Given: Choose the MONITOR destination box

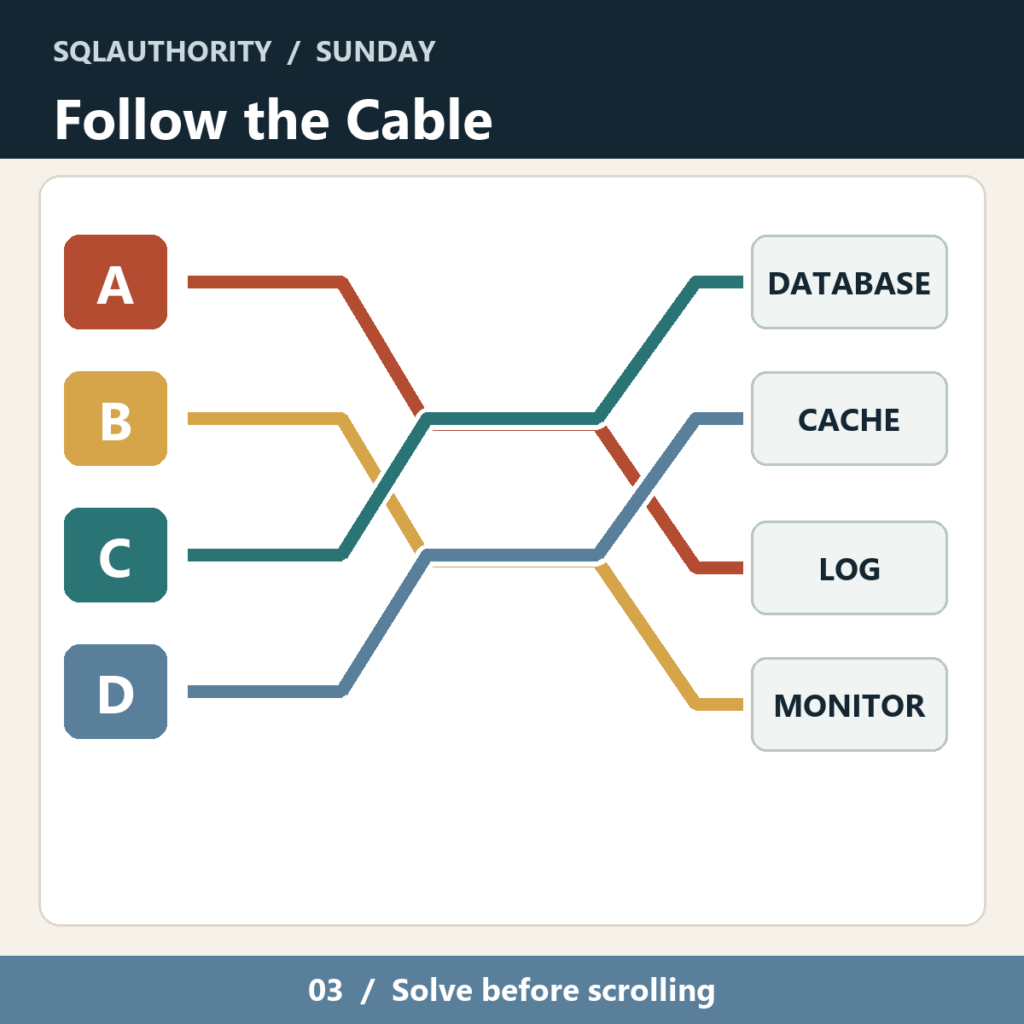Looking at the screenshot, I should point(849,705).
